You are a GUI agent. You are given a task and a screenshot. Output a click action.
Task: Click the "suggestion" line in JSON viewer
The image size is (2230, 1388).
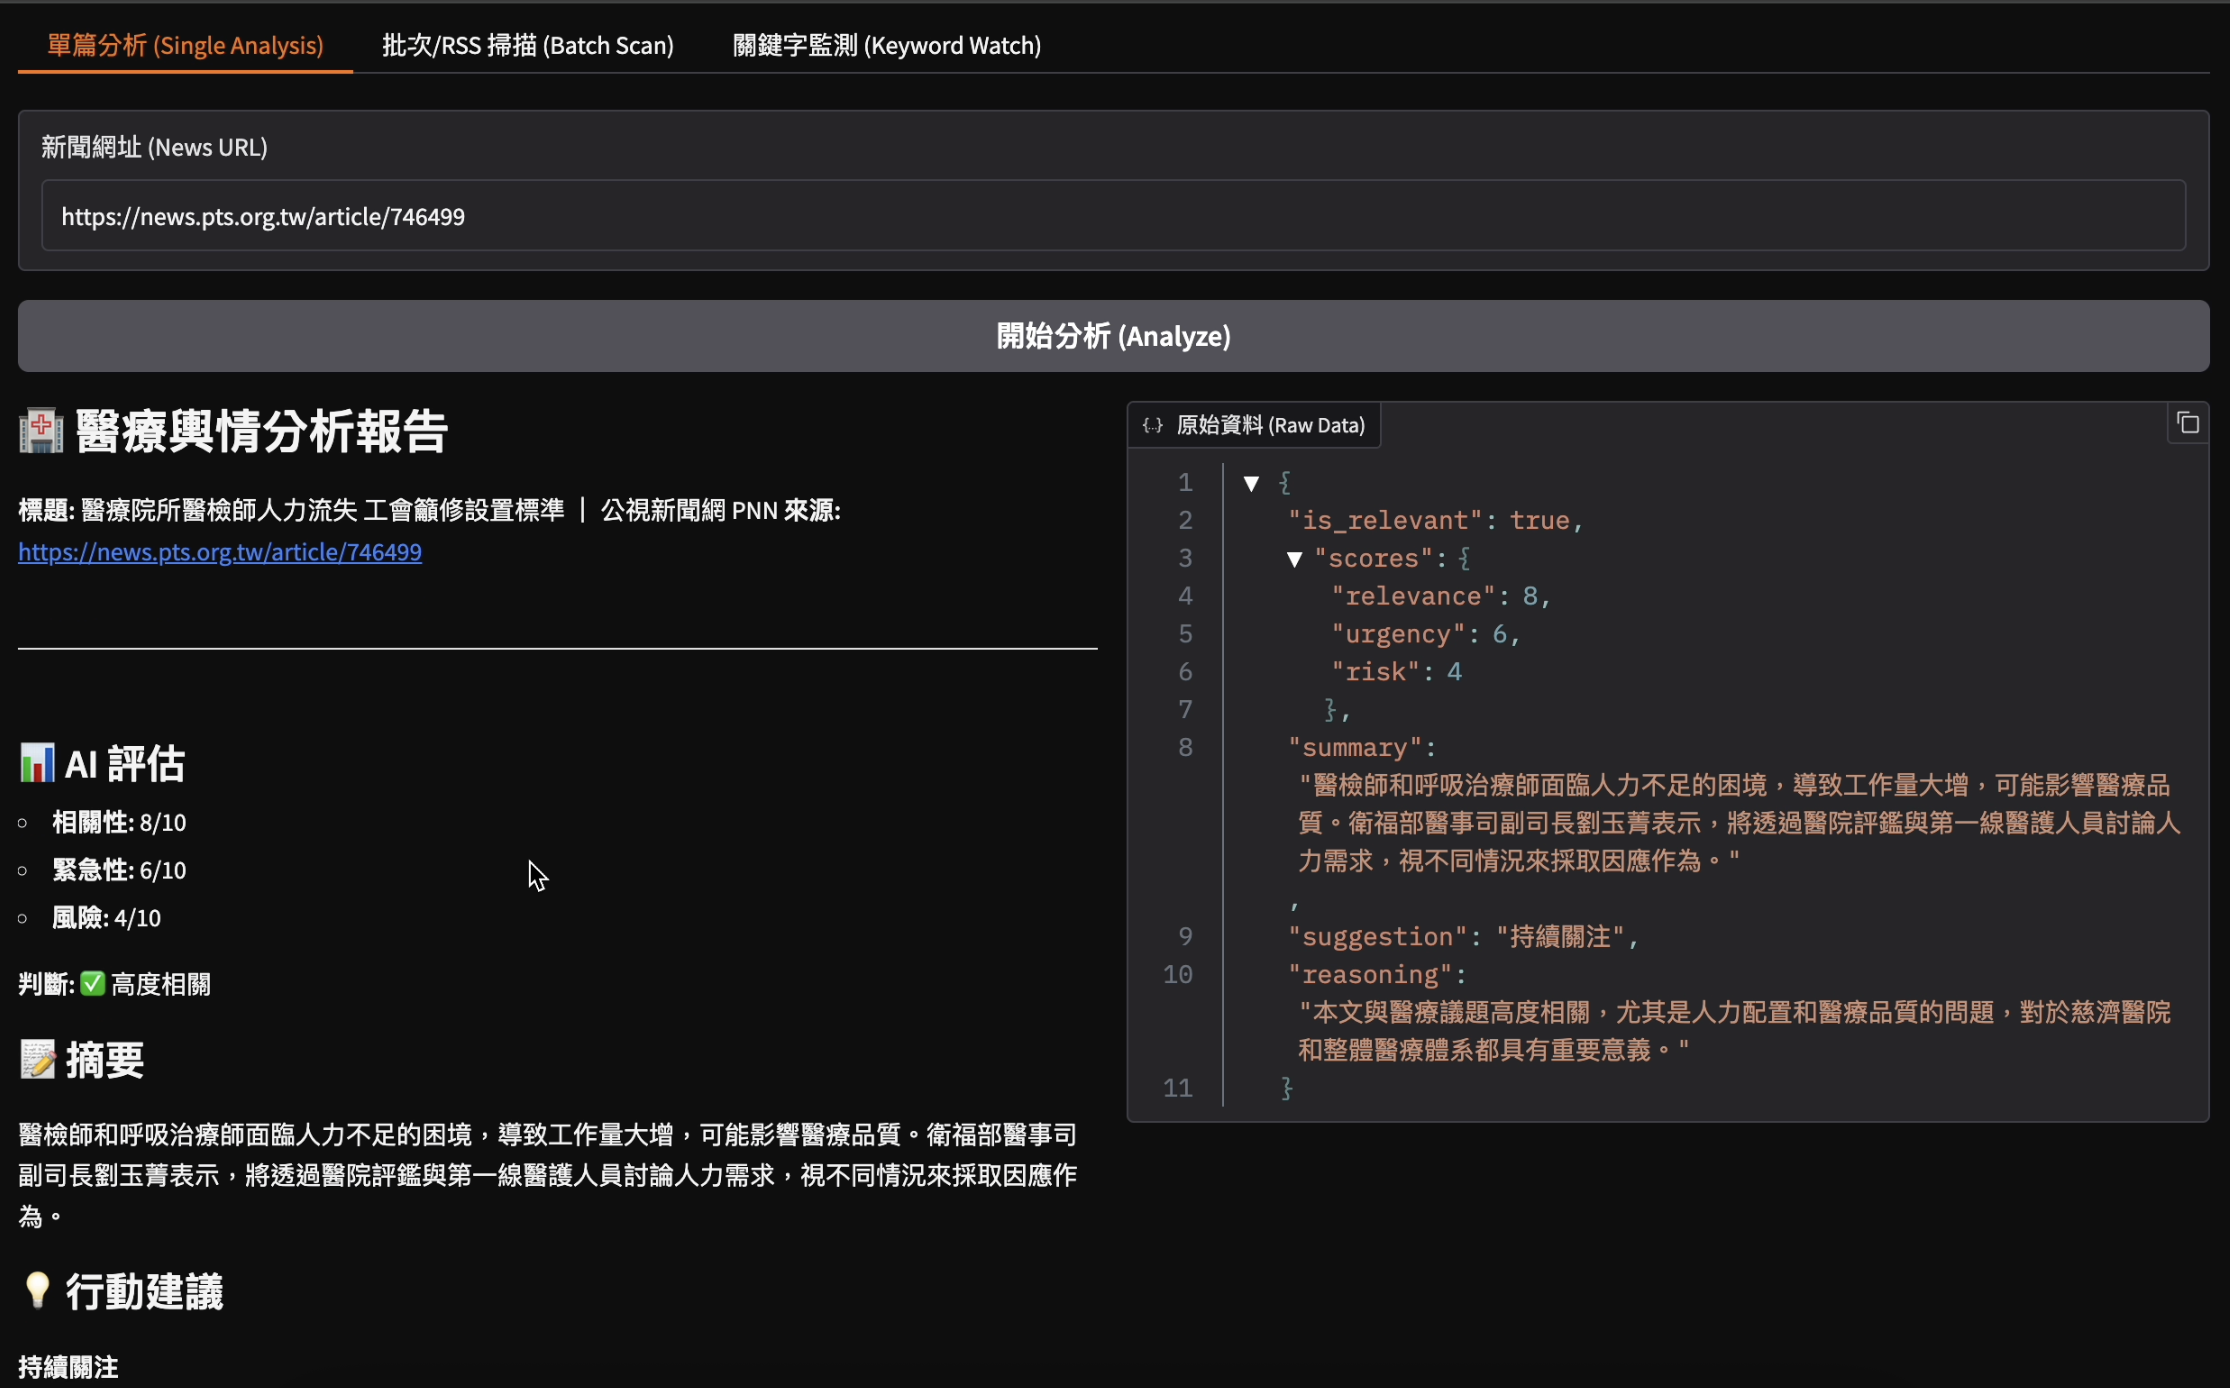click(x=1460, y=937)
